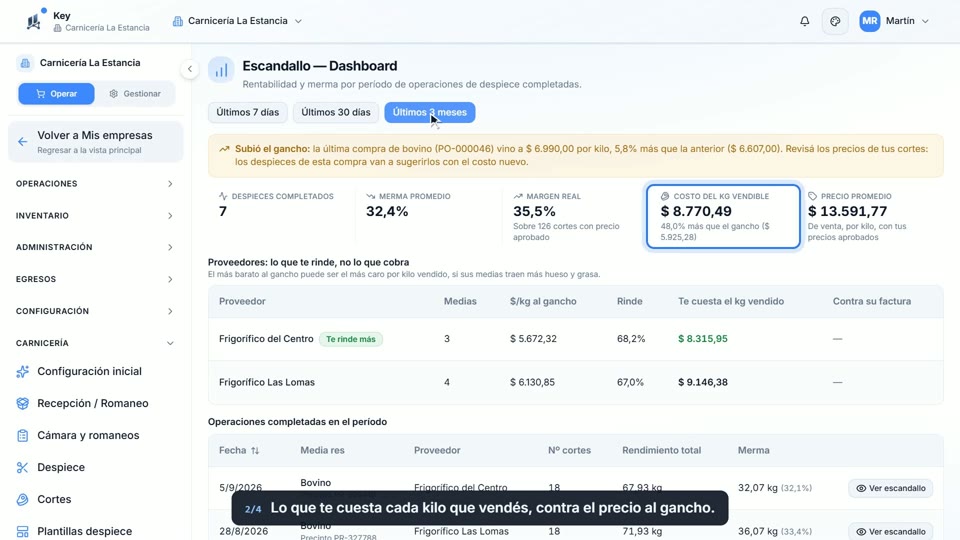Viewport: 960px width, 540px height.
Task: Click the $ 8.315,95 cost value
Action: click(703, 339)
